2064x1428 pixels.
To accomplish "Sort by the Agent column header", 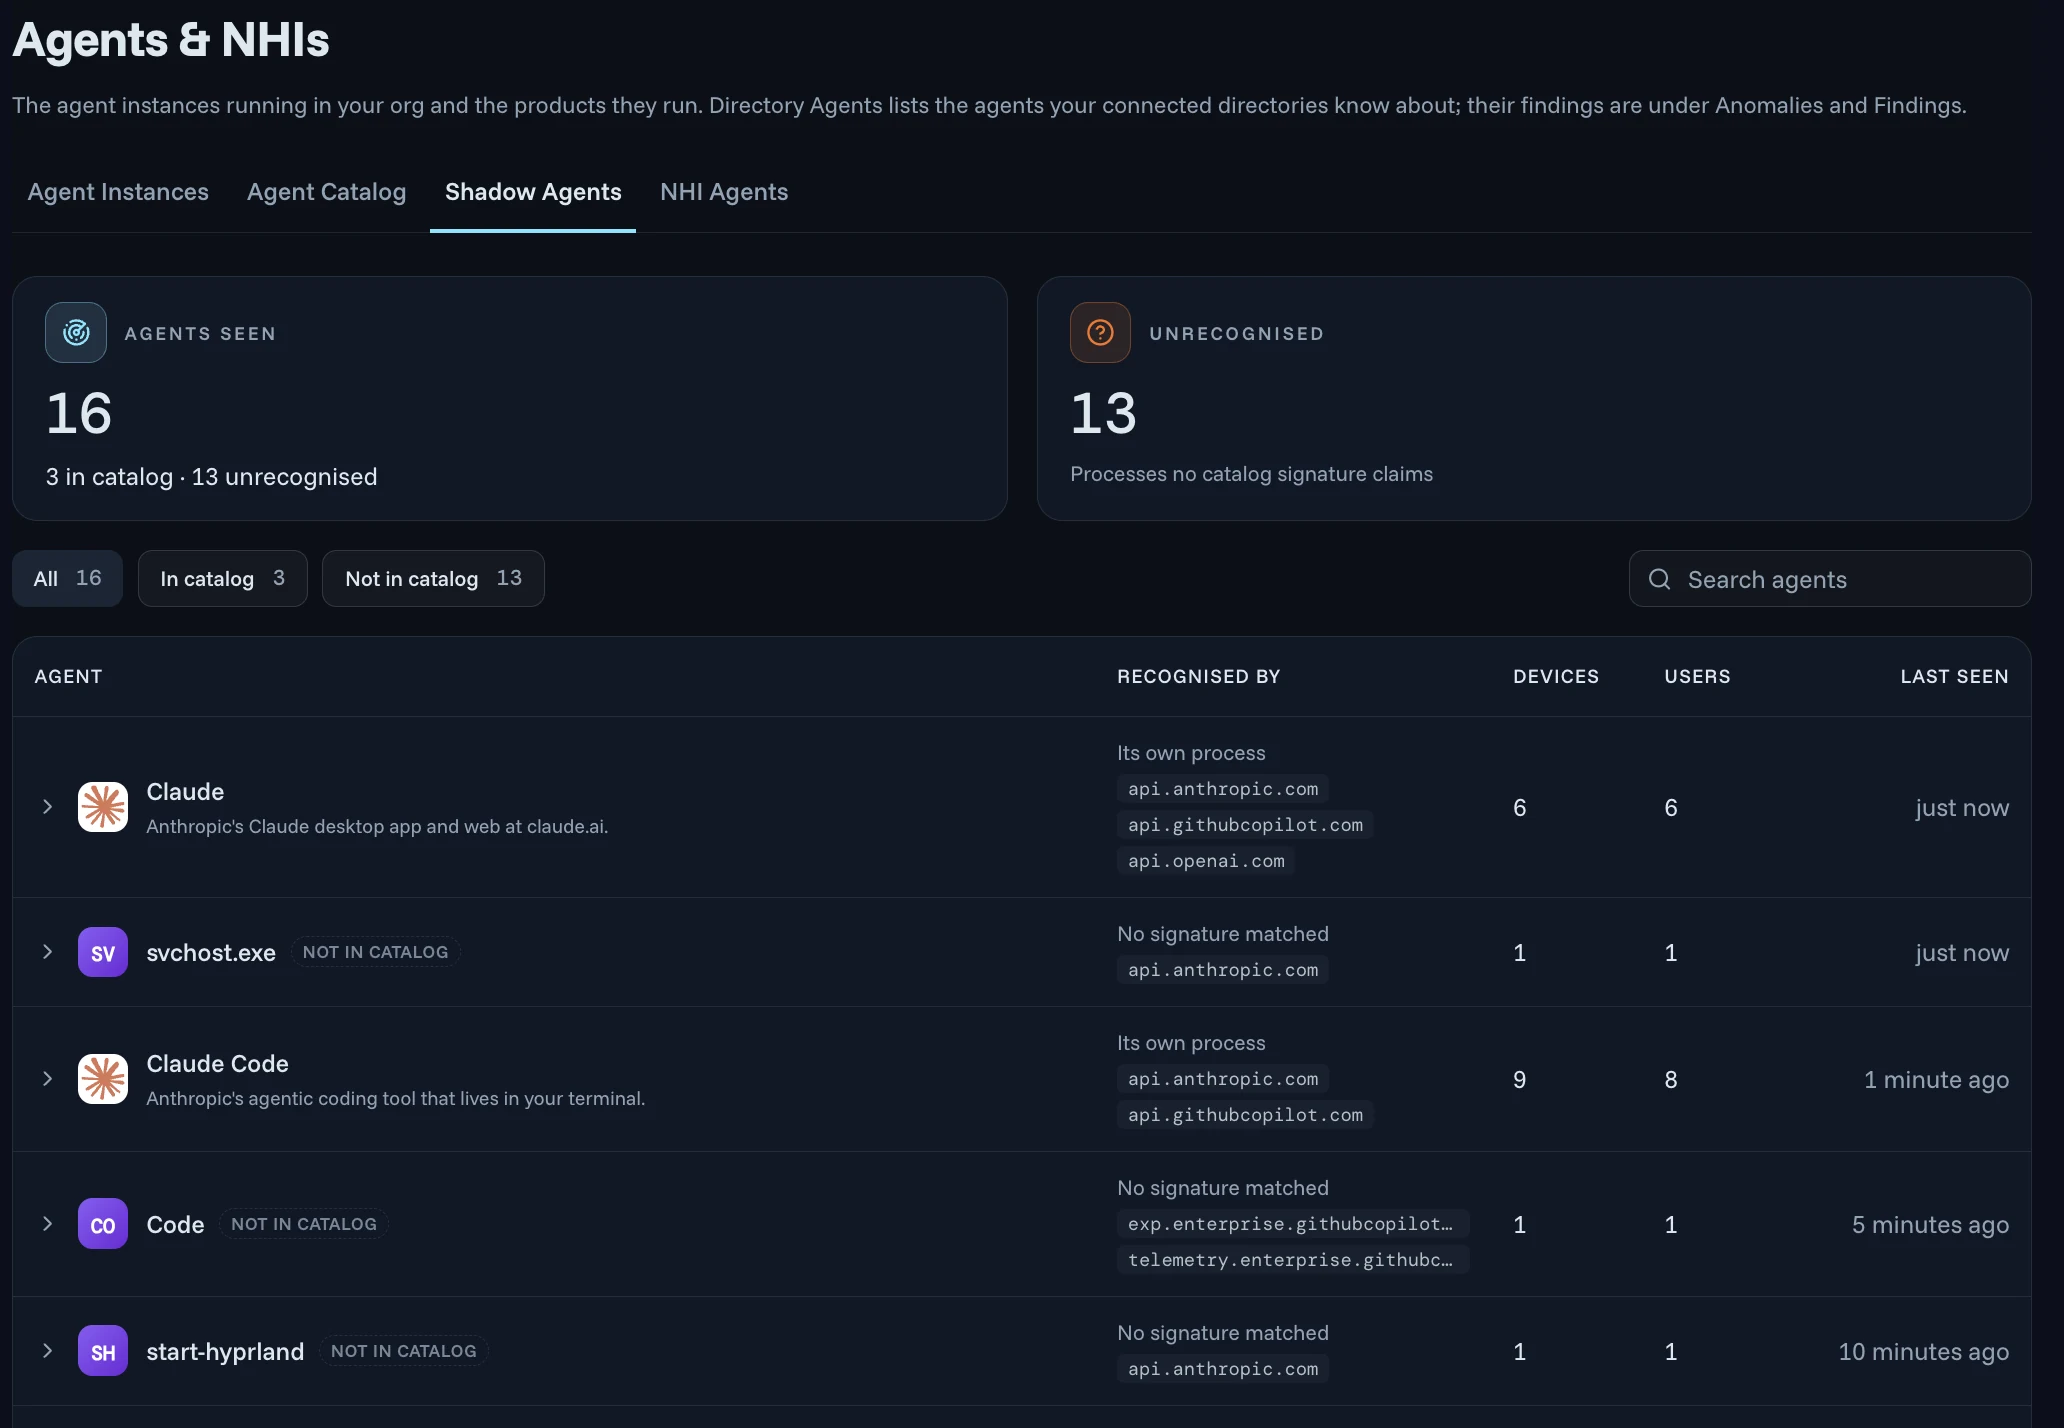I will (x=68, y=676).
